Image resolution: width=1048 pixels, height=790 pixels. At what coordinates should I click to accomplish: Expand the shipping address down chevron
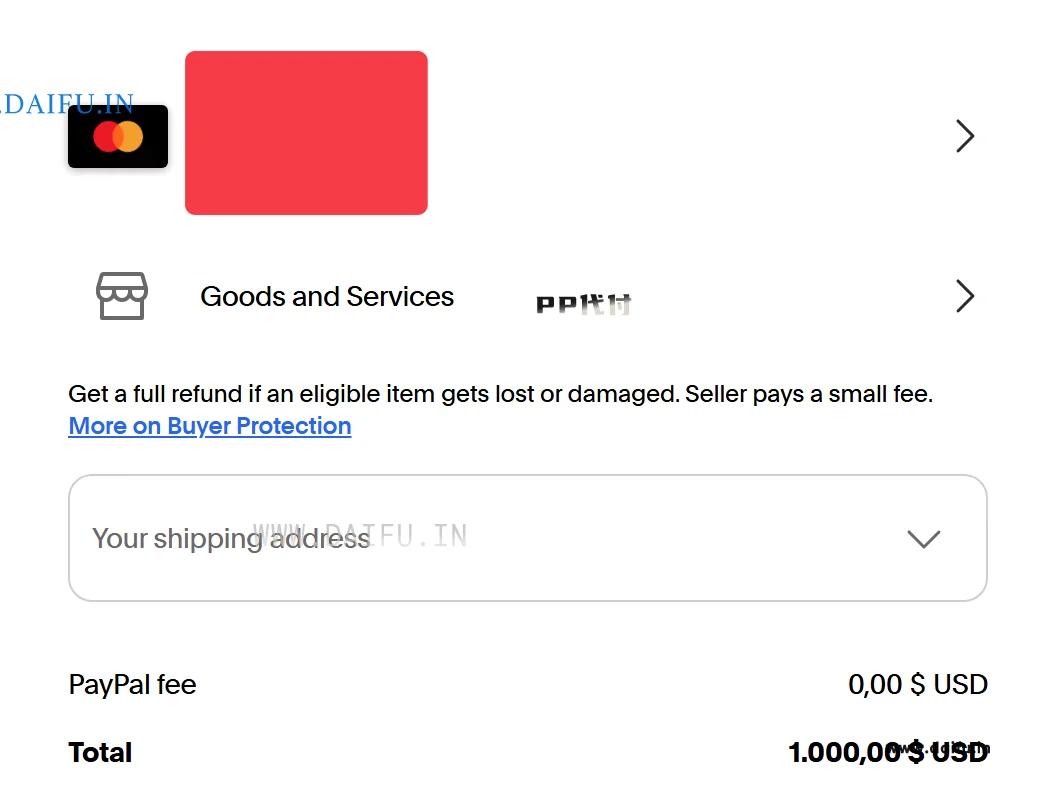pyautogui.click(x=924, y=539)
